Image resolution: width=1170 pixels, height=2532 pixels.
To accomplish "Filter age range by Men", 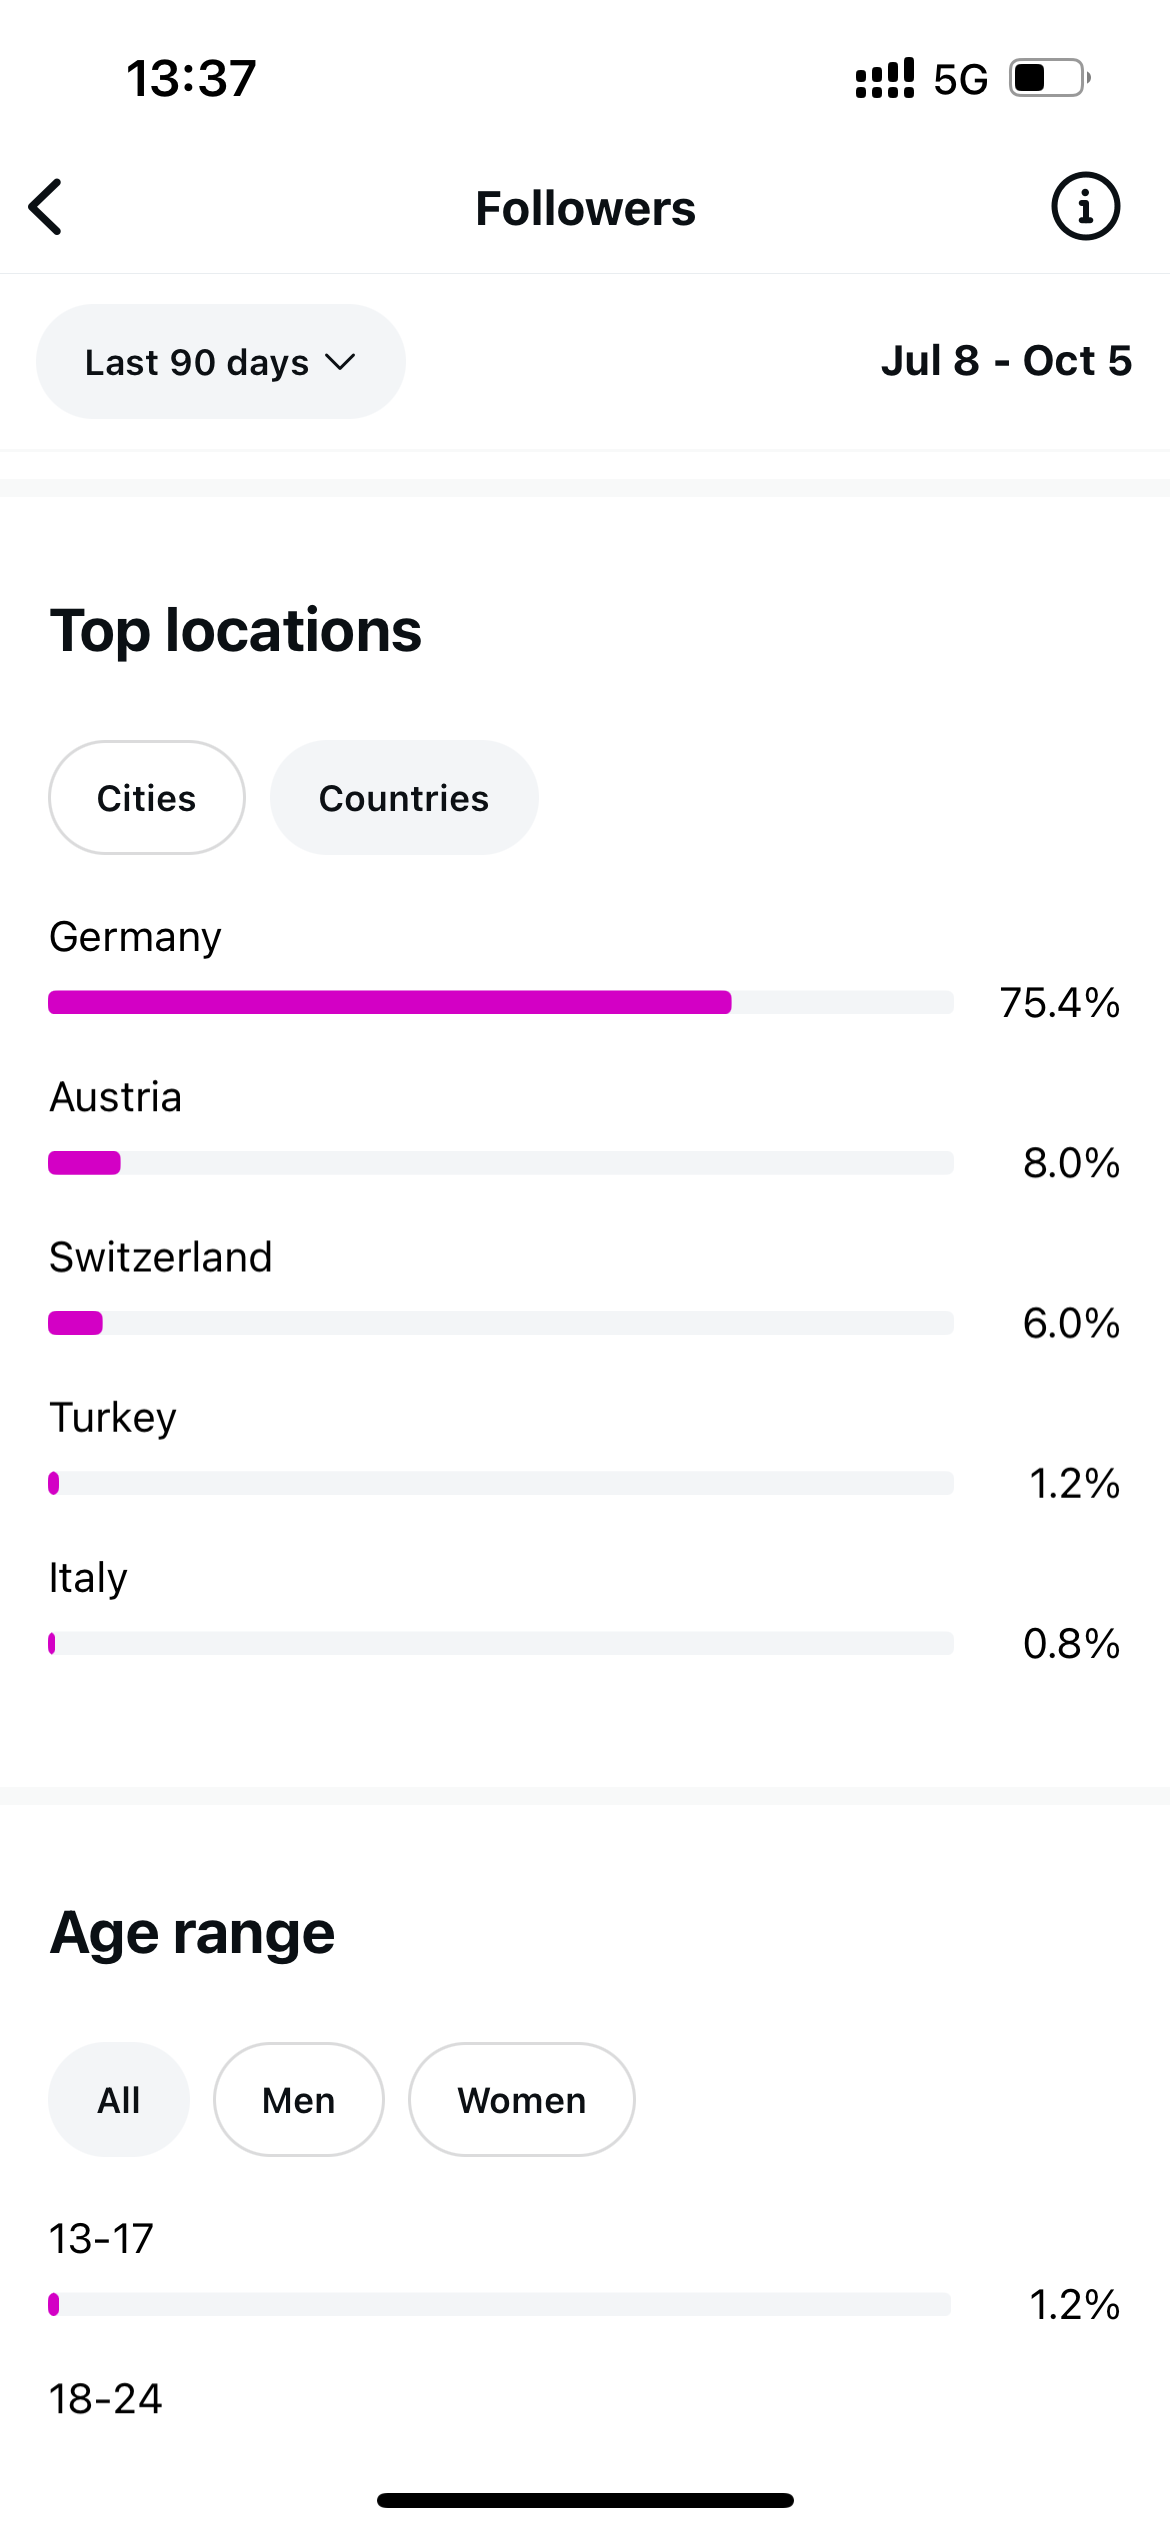I will pos(298,2100).
